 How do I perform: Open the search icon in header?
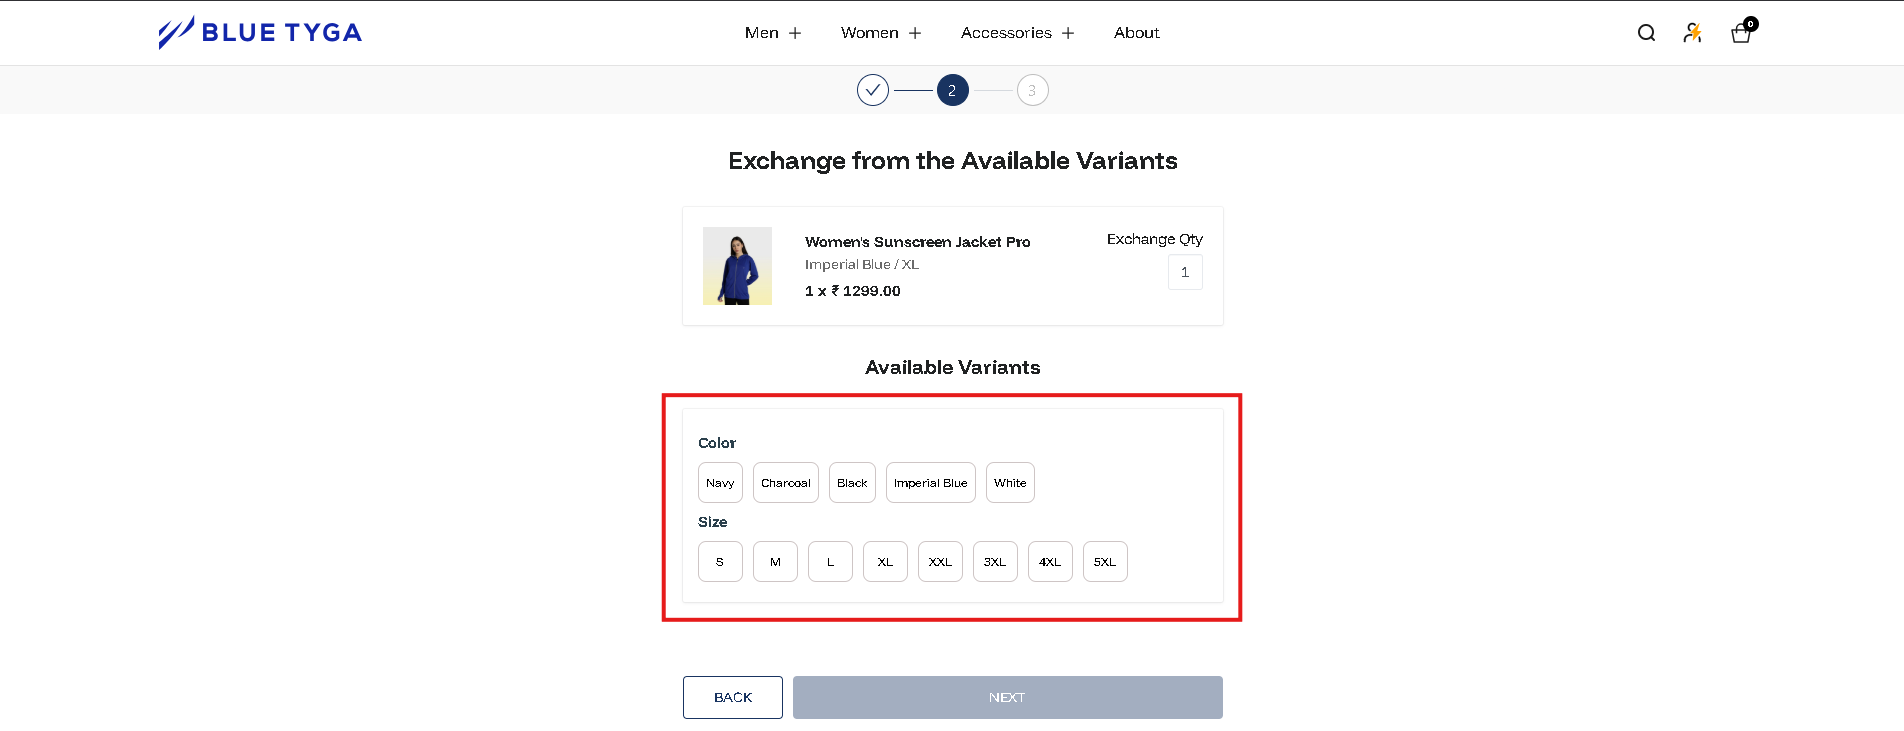point(1646,33)
